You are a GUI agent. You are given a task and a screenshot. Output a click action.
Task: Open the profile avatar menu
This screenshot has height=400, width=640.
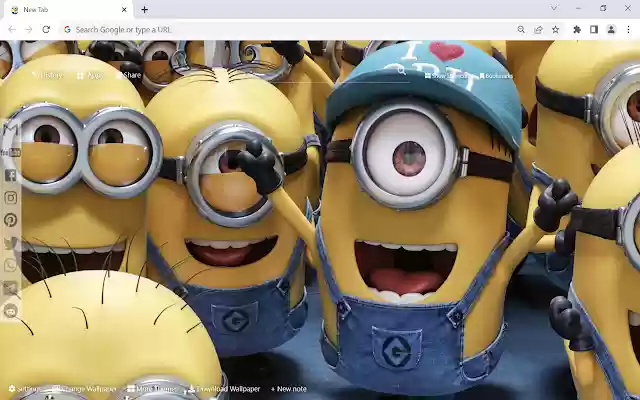[611, 29]
